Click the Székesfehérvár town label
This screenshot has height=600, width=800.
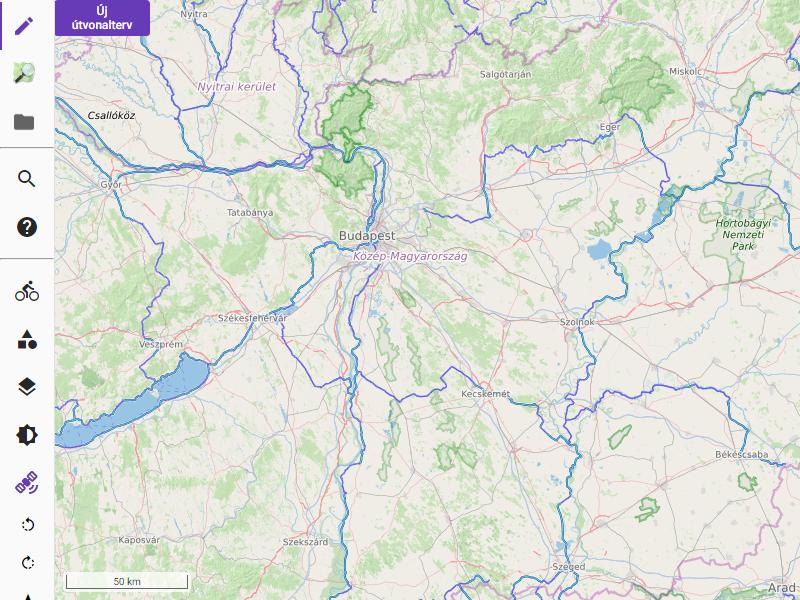253,318
